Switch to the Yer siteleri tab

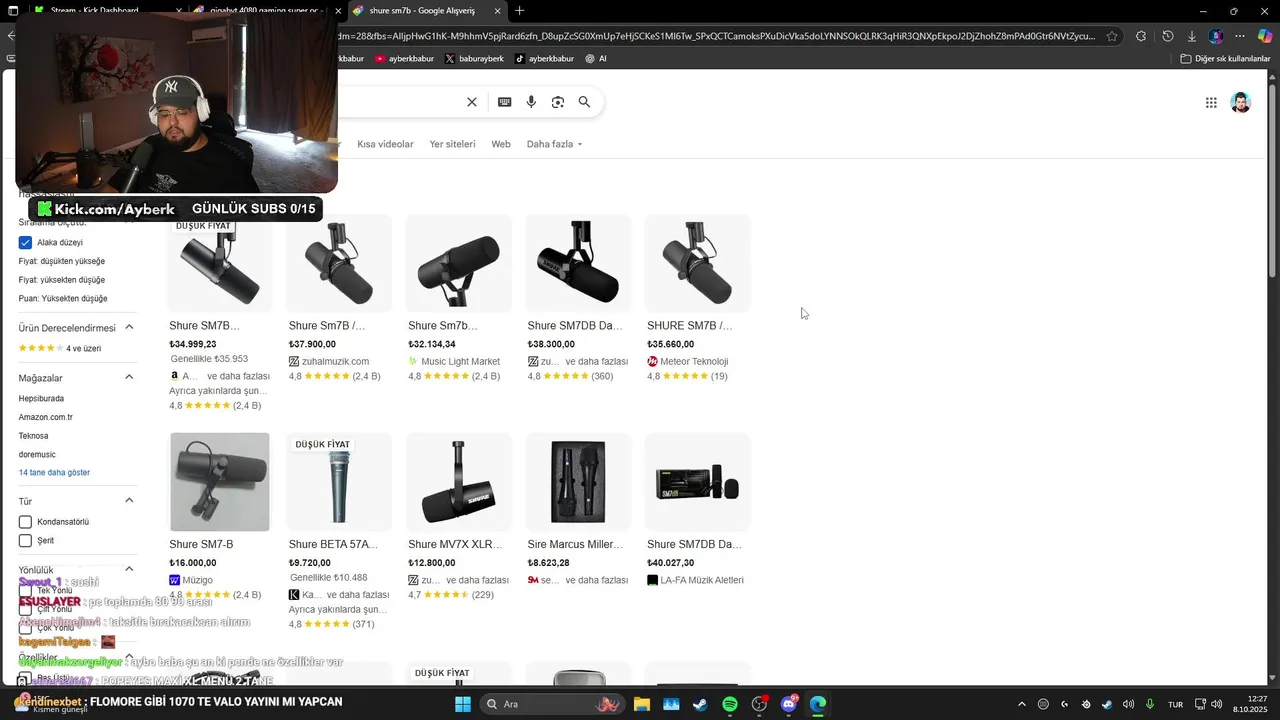pos(452,144)
